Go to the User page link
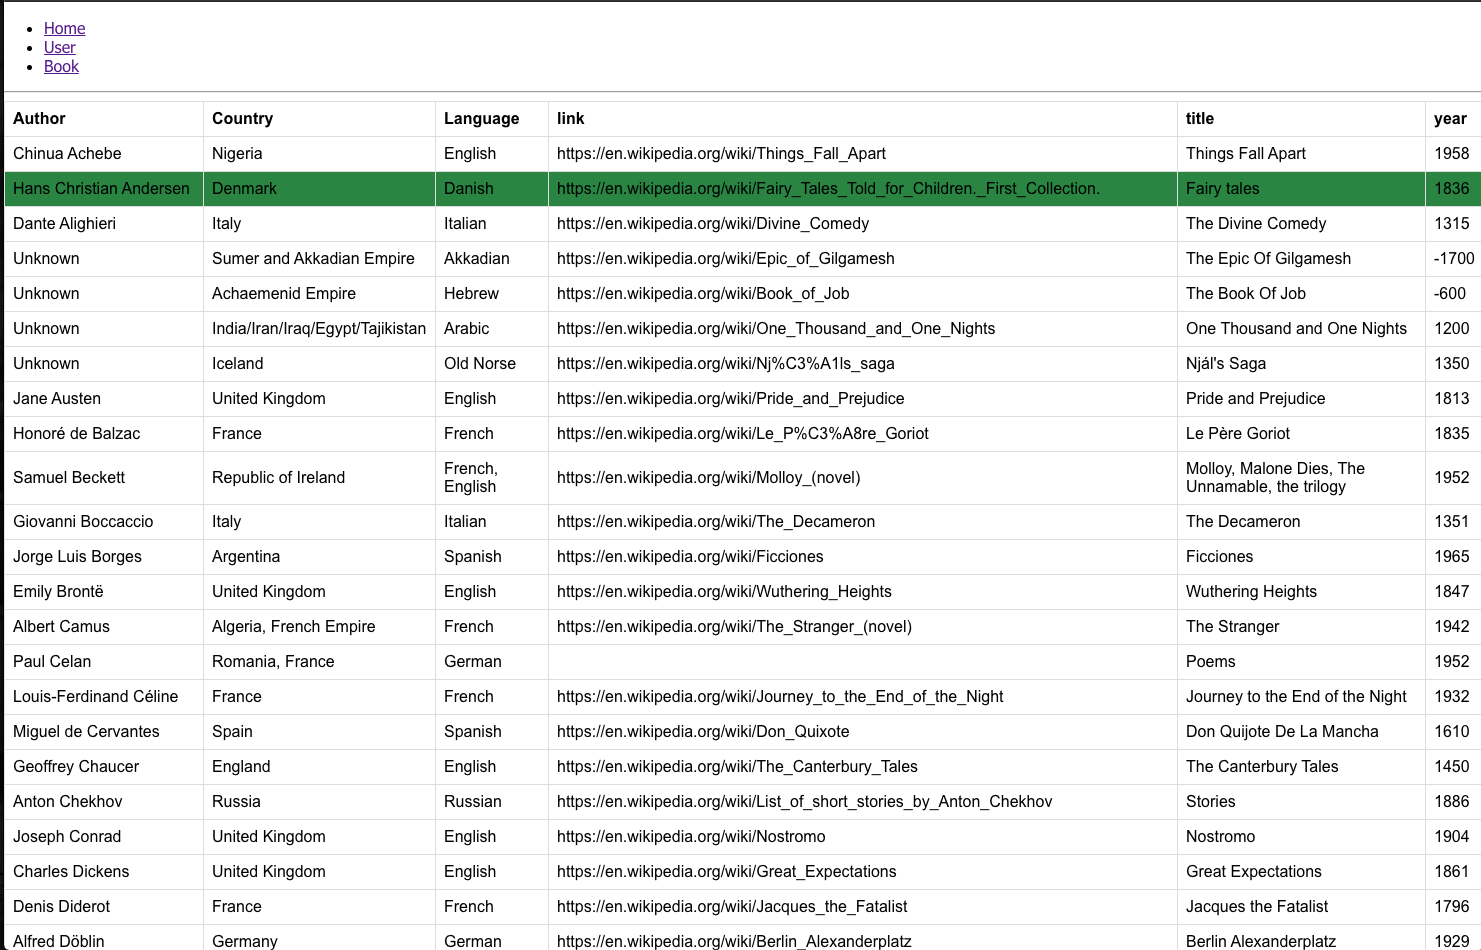1481x950 pixels. coord(59,47)
